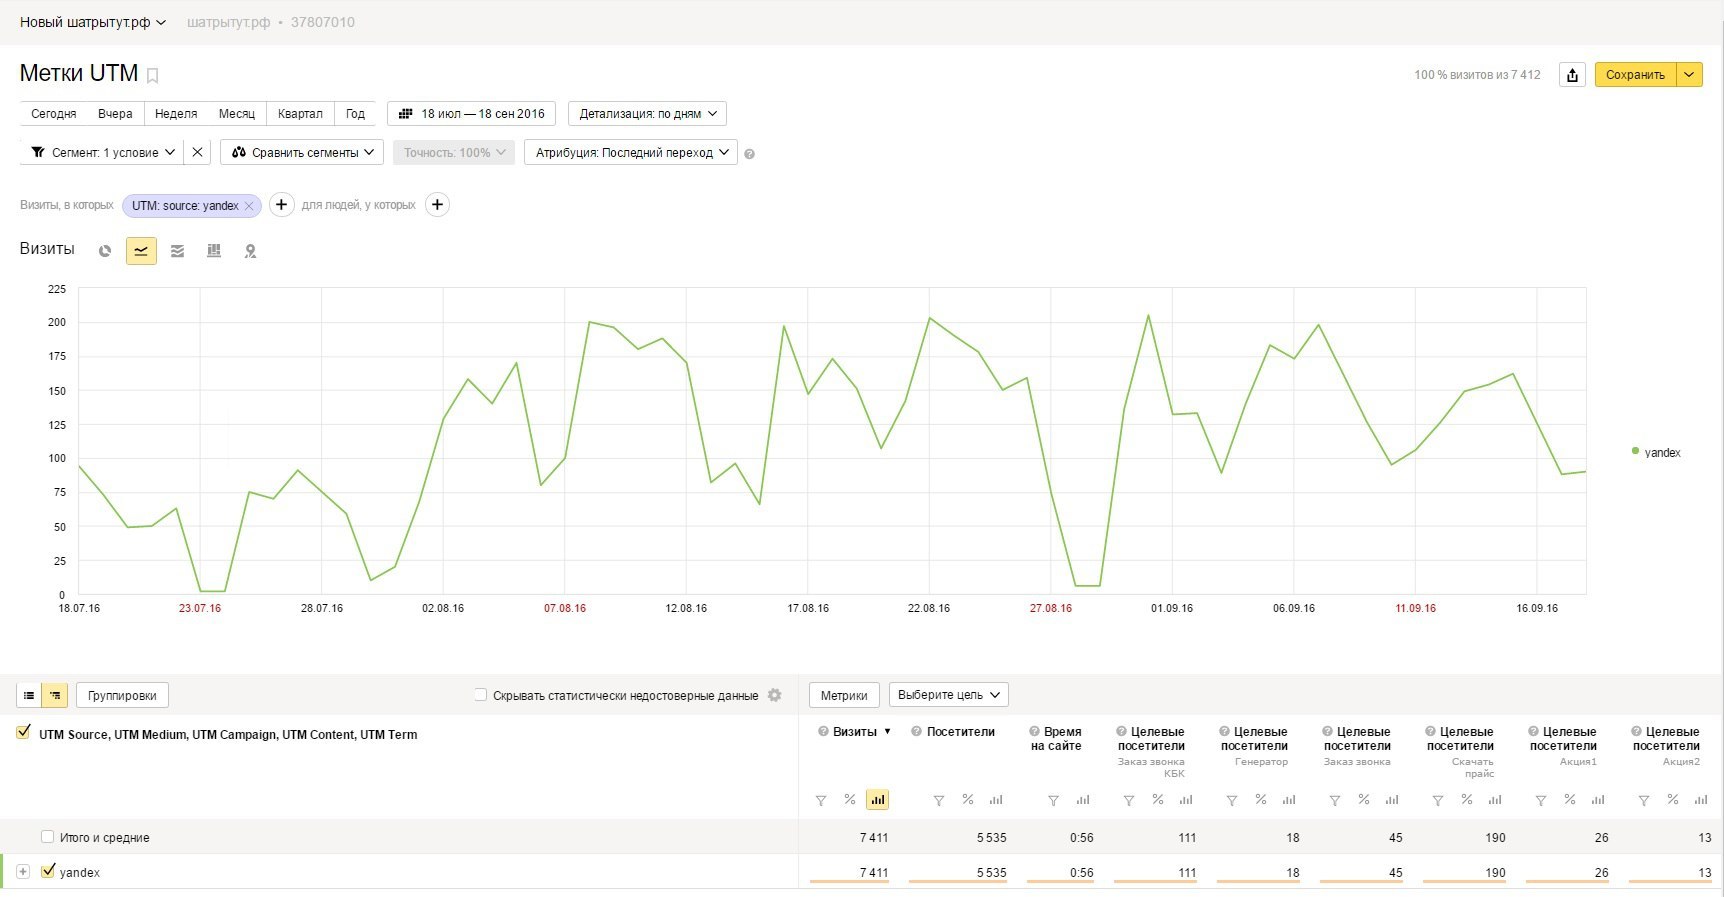Select the stacked area chart icon
Viewport: 1724px width, 897px height.
[x=177, y=251]
